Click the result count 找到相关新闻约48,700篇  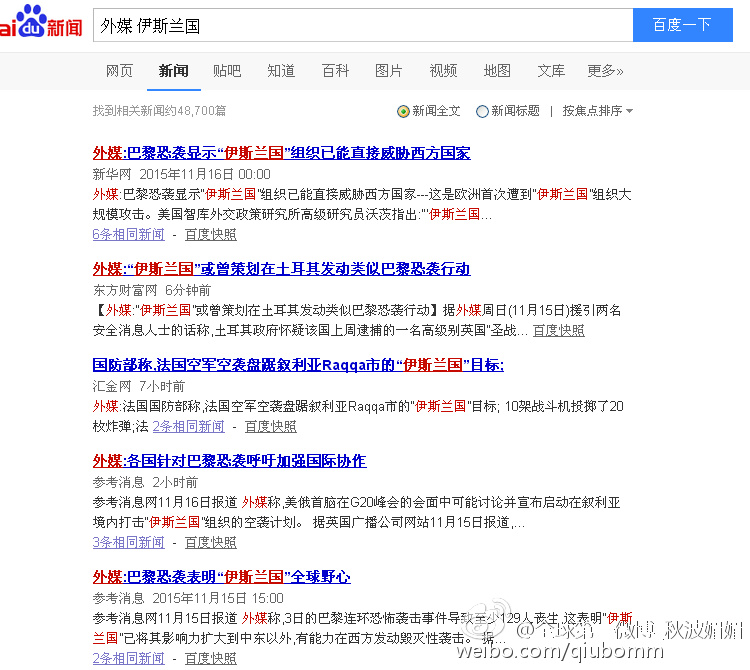pos(159,111)
